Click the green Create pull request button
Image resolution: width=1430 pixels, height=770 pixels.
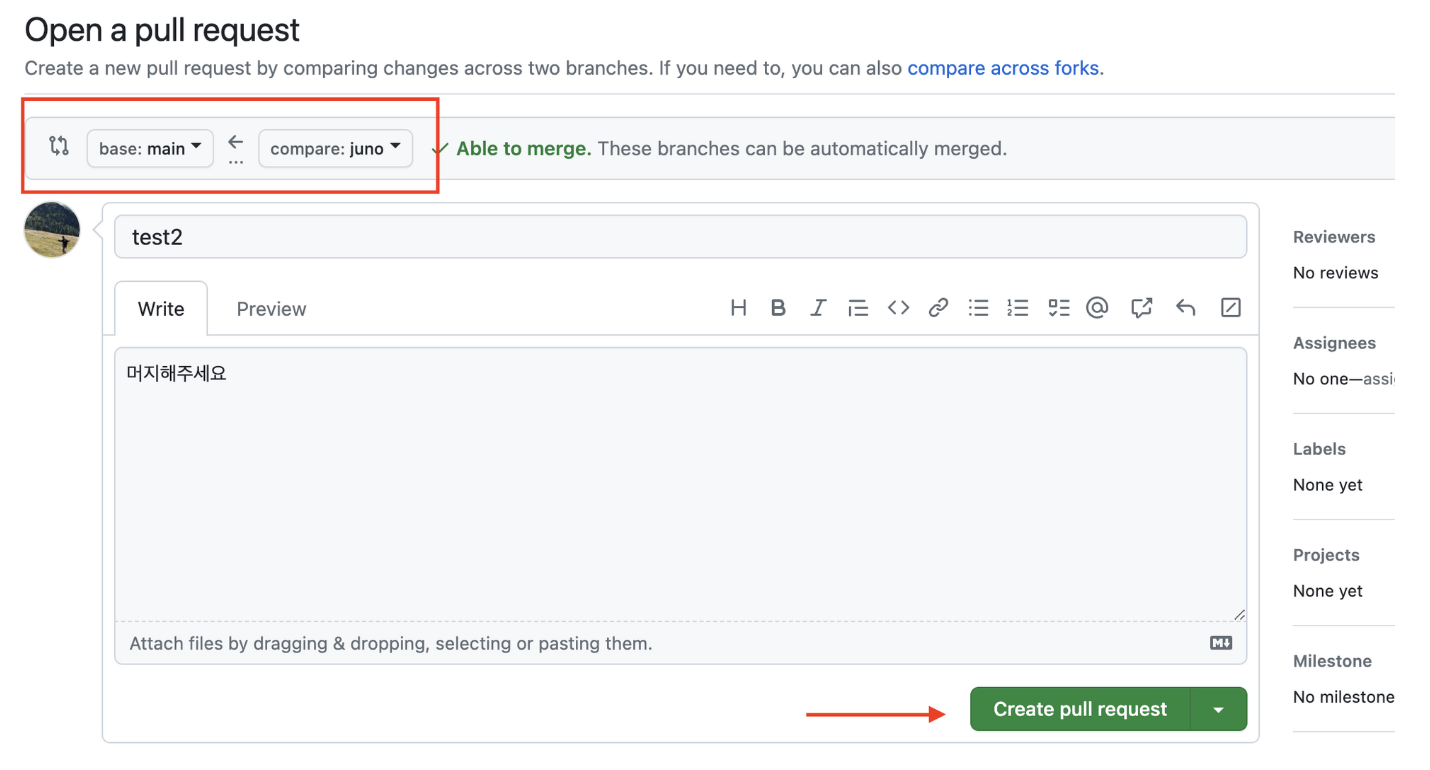tap(1080, 709)
